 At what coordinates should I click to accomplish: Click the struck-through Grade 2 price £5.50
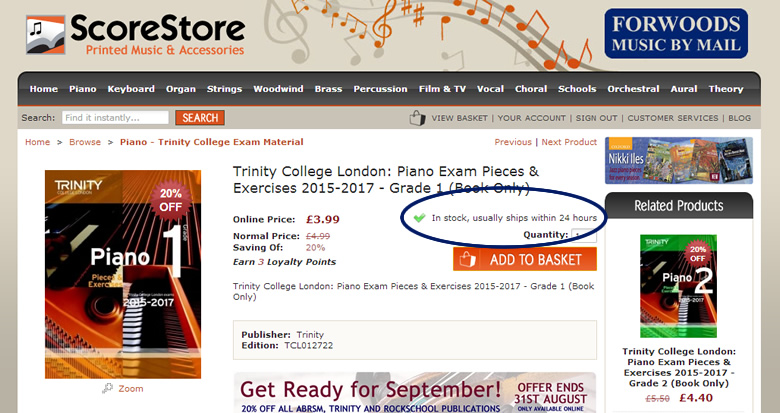pos(657,399)
